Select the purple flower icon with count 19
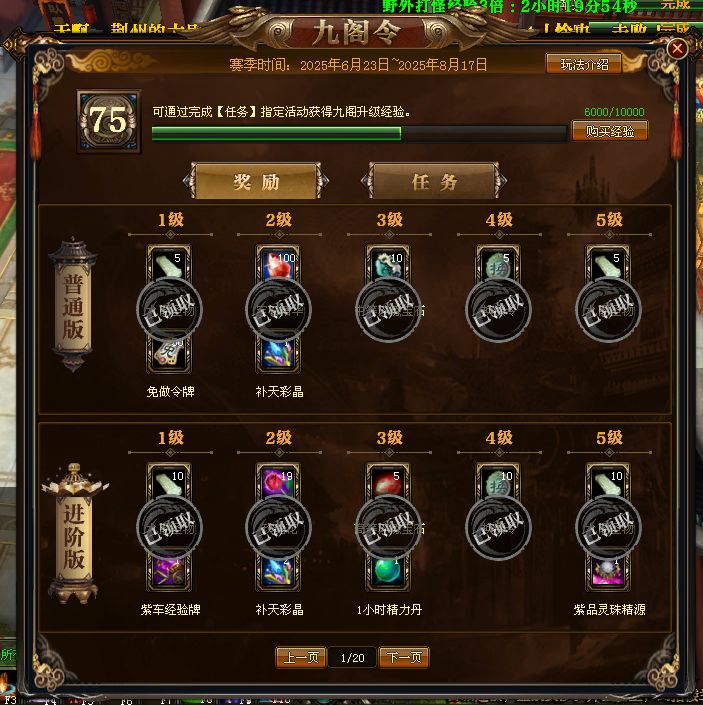This screenshot has height=705, width=703. [x=278, y=482]
